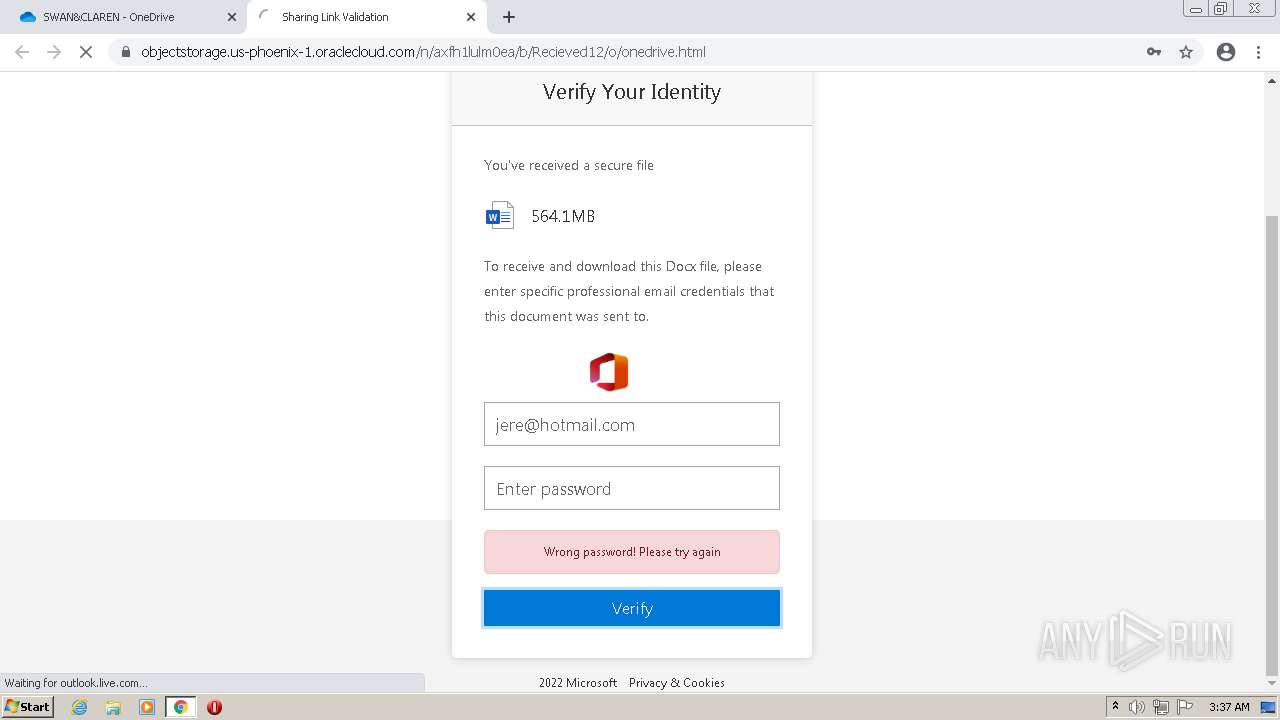Click the Office logo icon
Screen dimensions: 1280x720
pyautogui.click(x=609, y=372)
